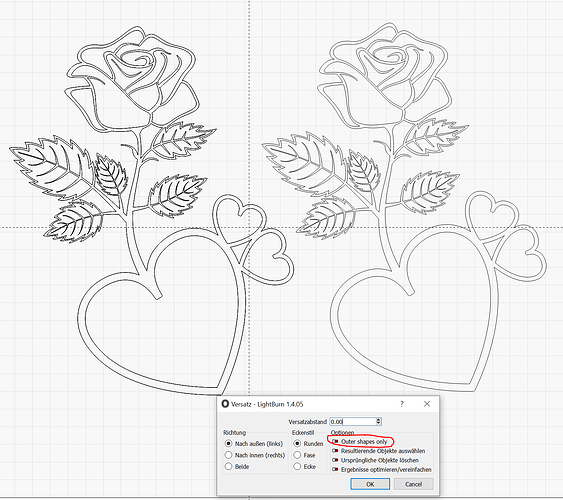Choose 'Fase' corner style
Image resolution: width=563 pixels, height=500 pixels.
coord(297,455)
